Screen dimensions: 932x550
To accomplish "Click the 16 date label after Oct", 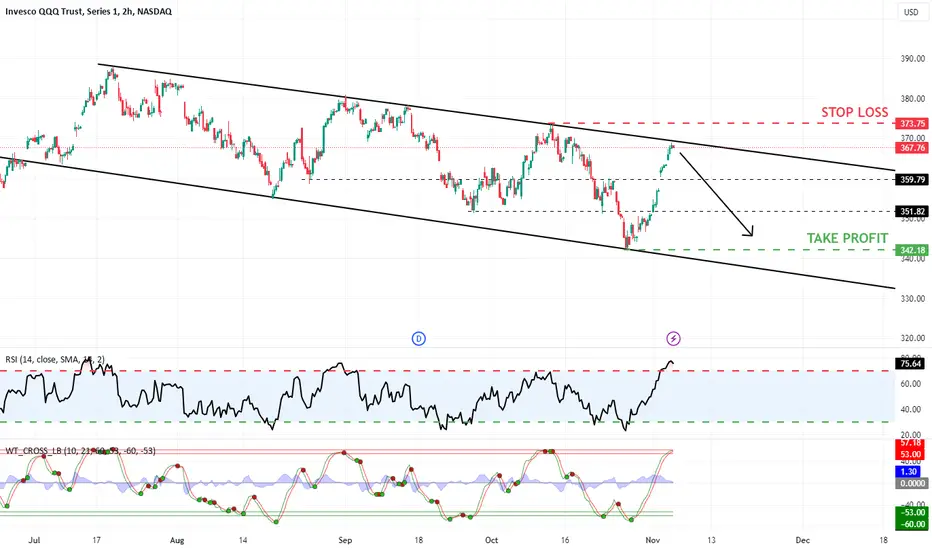I will coord(565,540).
